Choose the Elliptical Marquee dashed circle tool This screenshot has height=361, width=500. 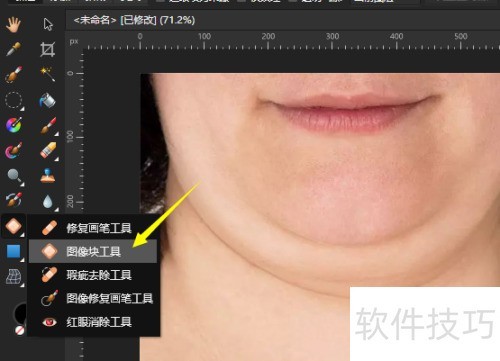pos(14,100)
